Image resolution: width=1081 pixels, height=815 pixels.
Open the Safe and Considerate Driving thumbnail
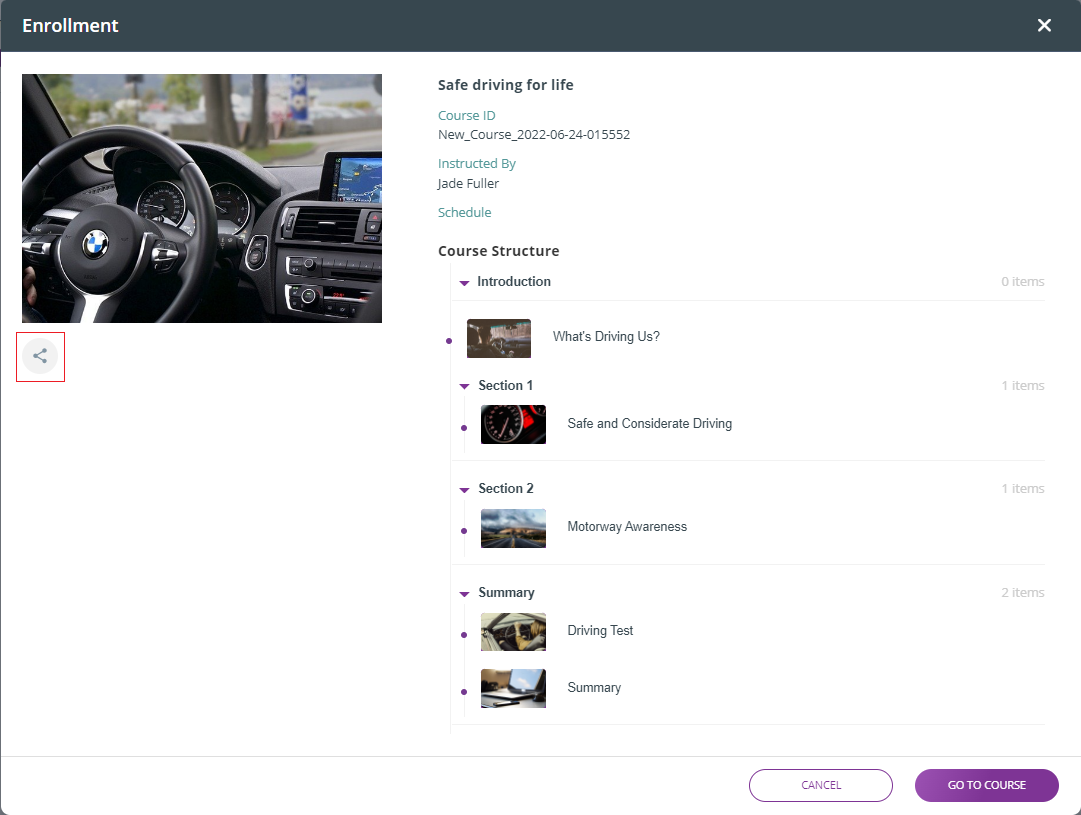(513, 424)
